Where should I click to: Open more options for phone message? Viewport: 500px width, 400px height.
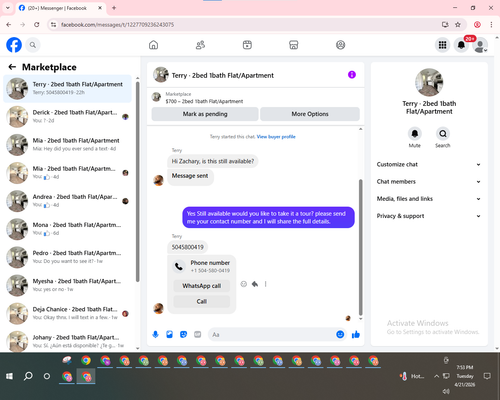point(266,284)
